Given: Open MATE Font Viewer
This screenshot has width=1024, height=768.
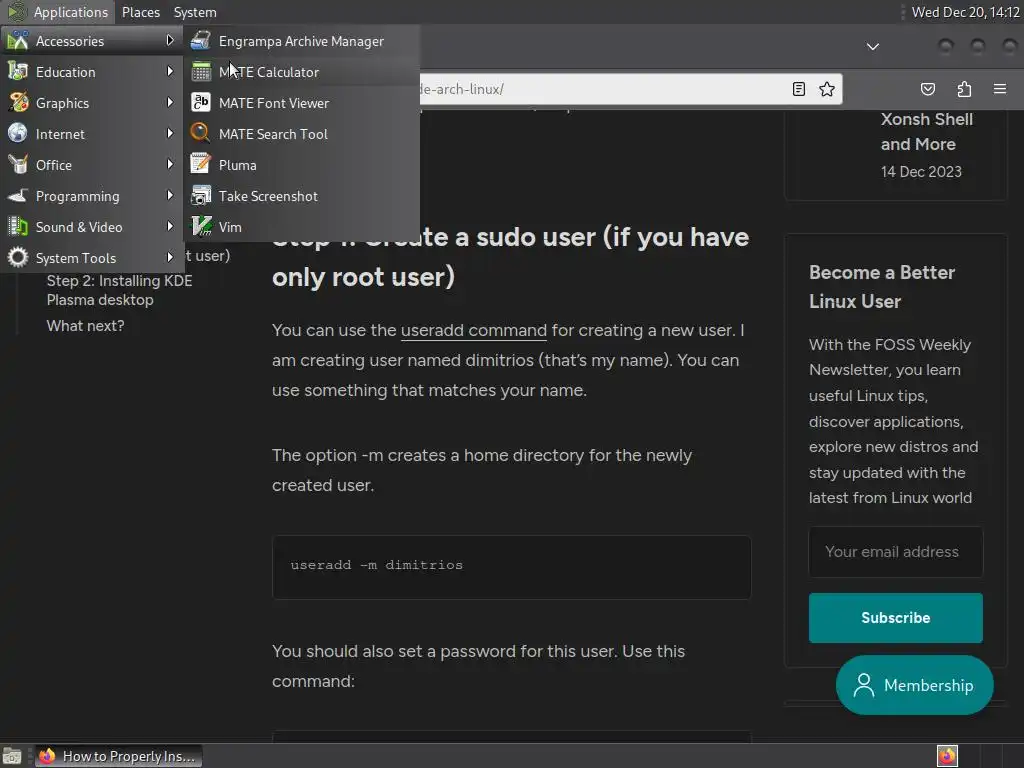Looking at the screenshot, I should pos(301,103).
